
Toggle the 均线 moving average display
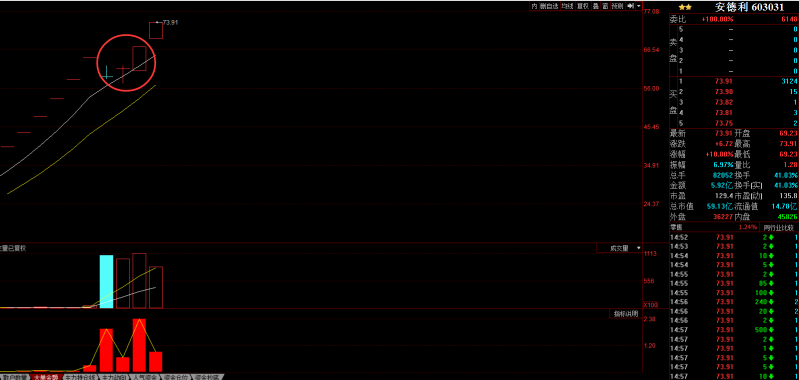coord(568,6)
